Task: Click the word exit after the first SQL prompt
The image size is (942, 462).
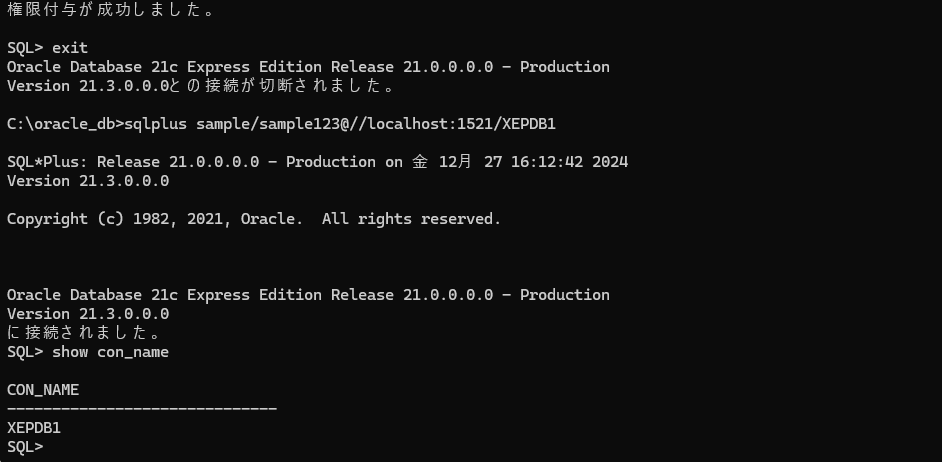Action: click(x=70, y=48)
